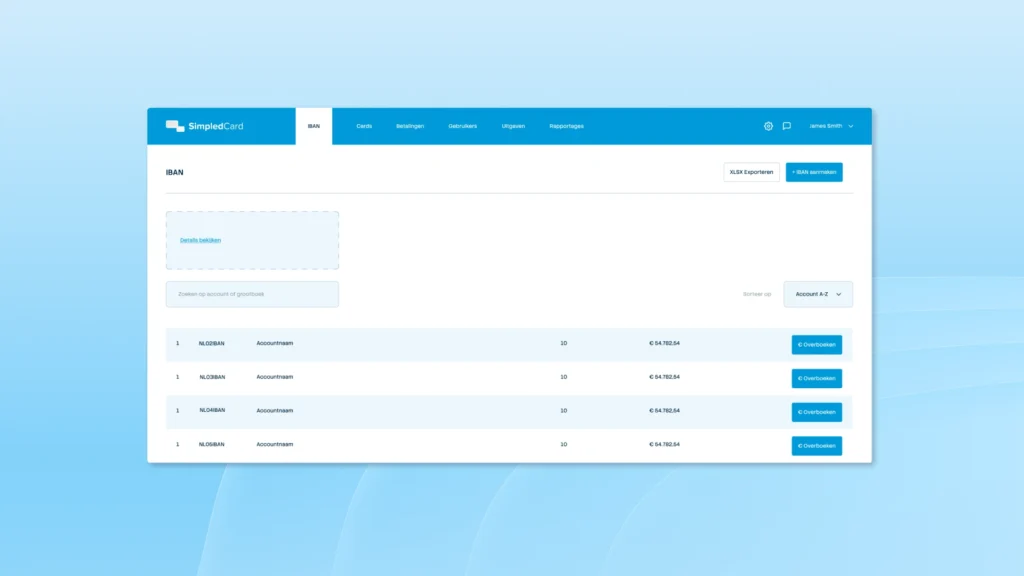1024x576 pixels.
Task: Select the NL02IBAN account row text
Action: (x=212, y=344)
